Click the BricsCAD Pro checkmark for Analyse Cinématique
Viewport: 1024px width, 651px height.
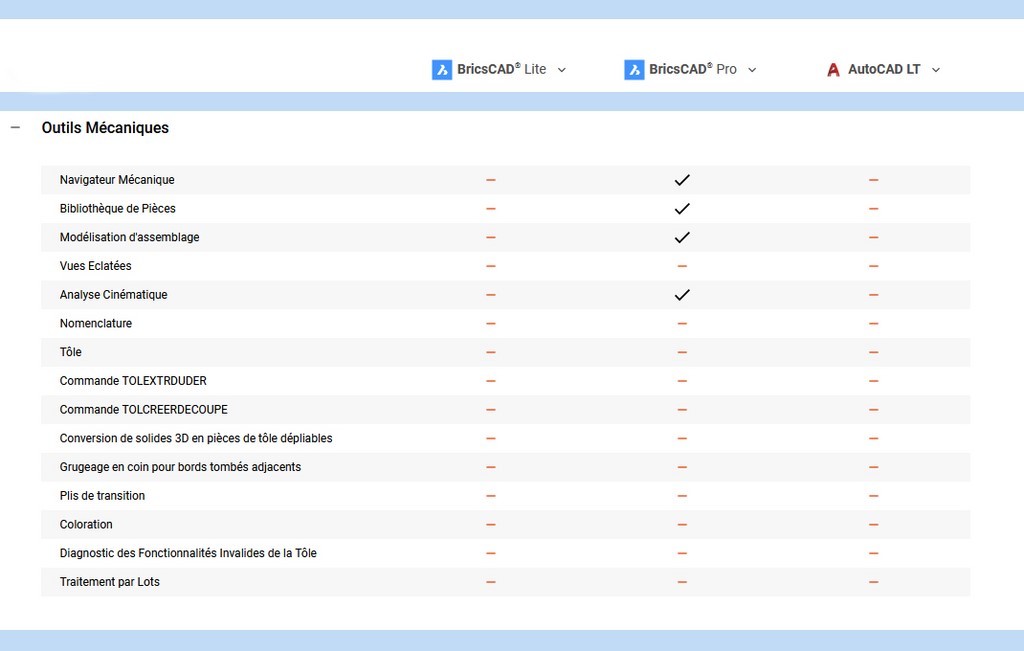682,294
